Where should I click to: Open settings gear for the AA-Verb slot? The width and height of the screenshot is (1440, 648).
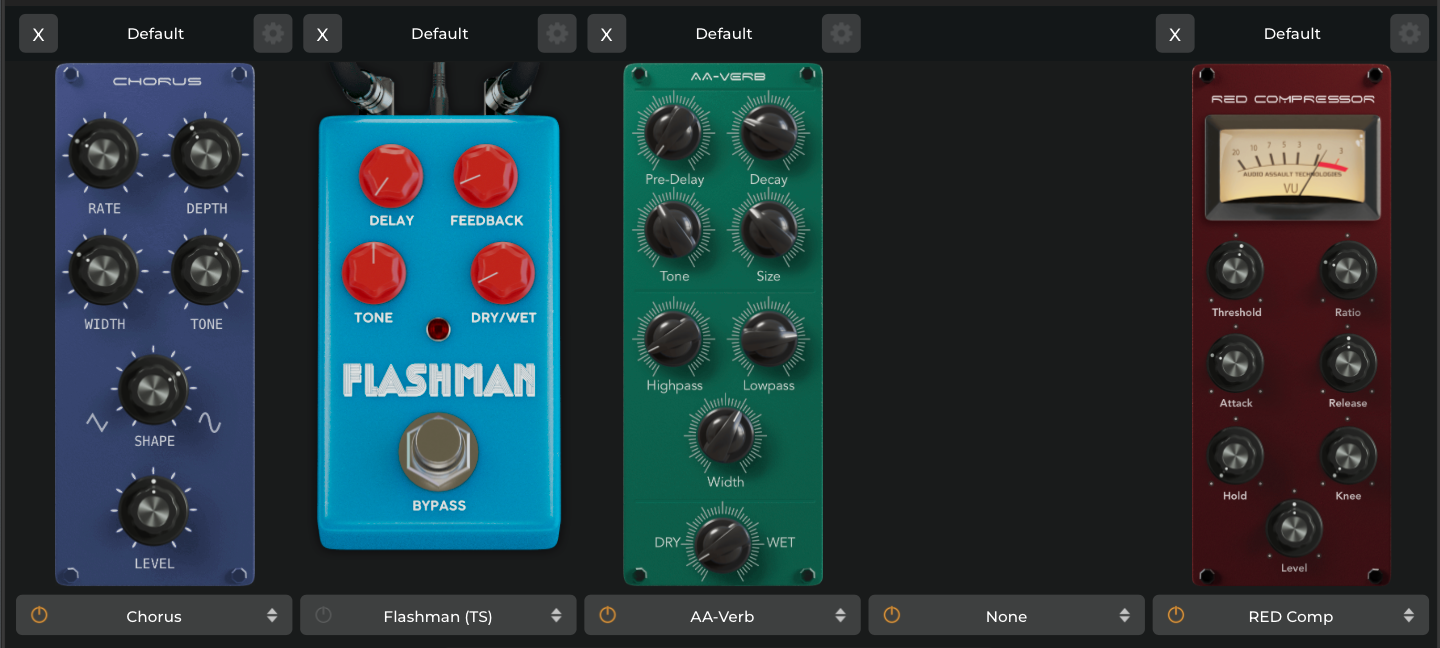pyautogui.click(x=841, y=34)
